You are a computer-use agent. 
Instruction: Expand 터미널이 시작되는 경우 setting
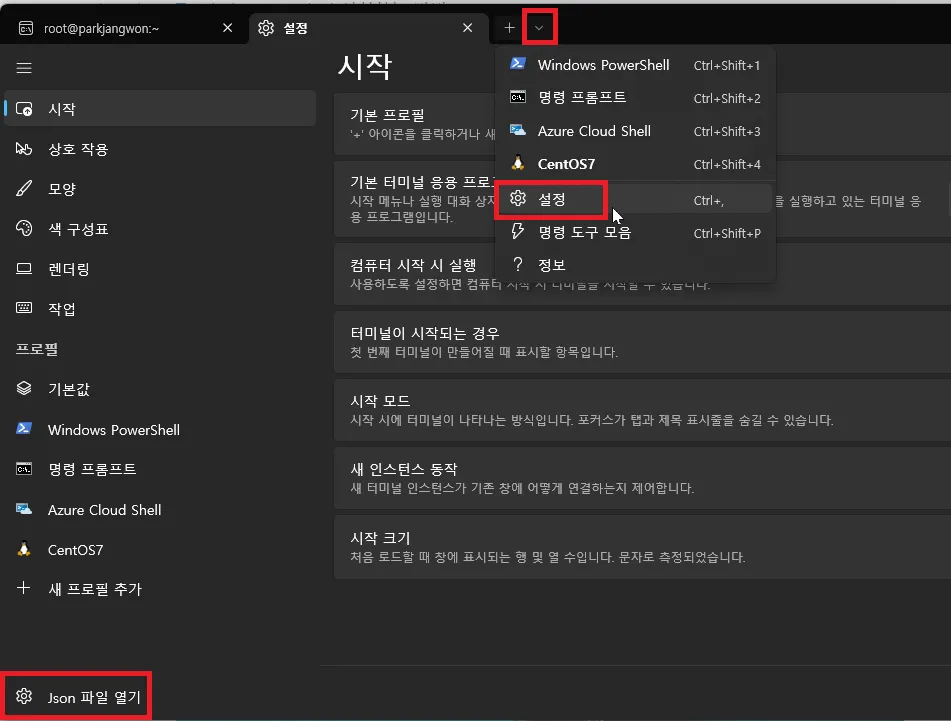pos(642,342)
